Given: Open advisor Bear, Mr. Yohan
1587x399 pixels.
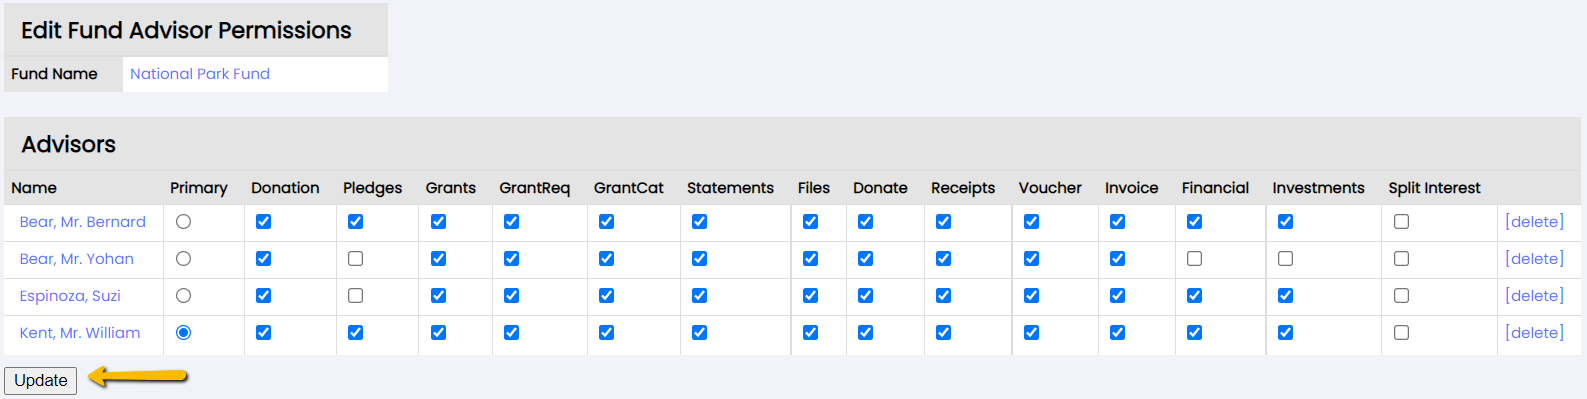Looking at the screenshot, I should tap(77, 259).
